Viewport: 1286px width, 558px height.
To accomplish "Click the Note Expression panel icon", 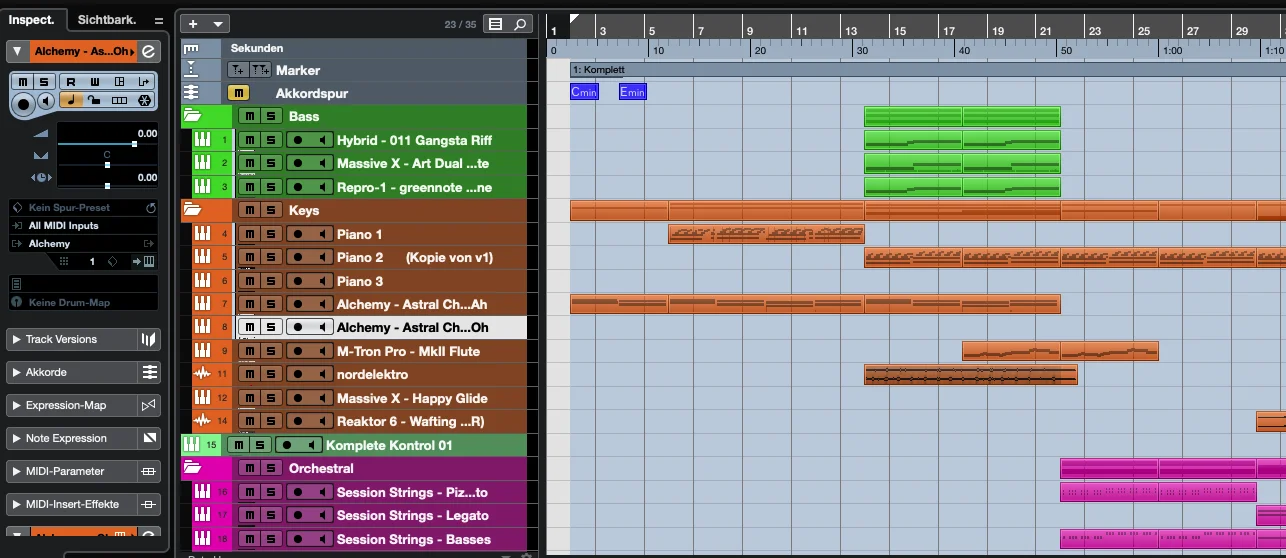I will click(x=149, y=438).
